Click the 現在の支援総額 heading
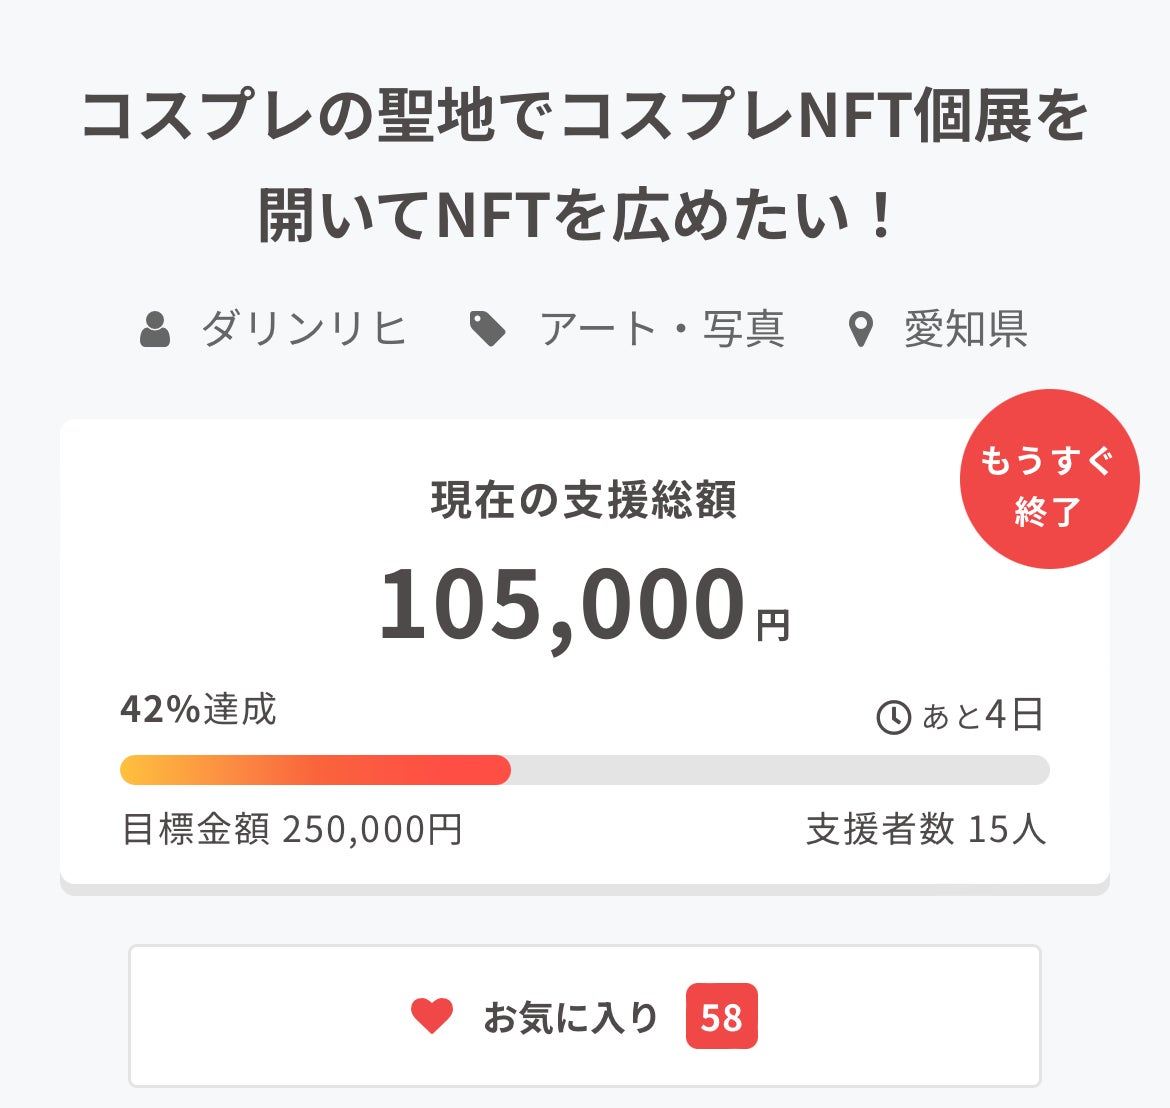This screenshot has width=1170, height=1108. click(x=584, y=499)
